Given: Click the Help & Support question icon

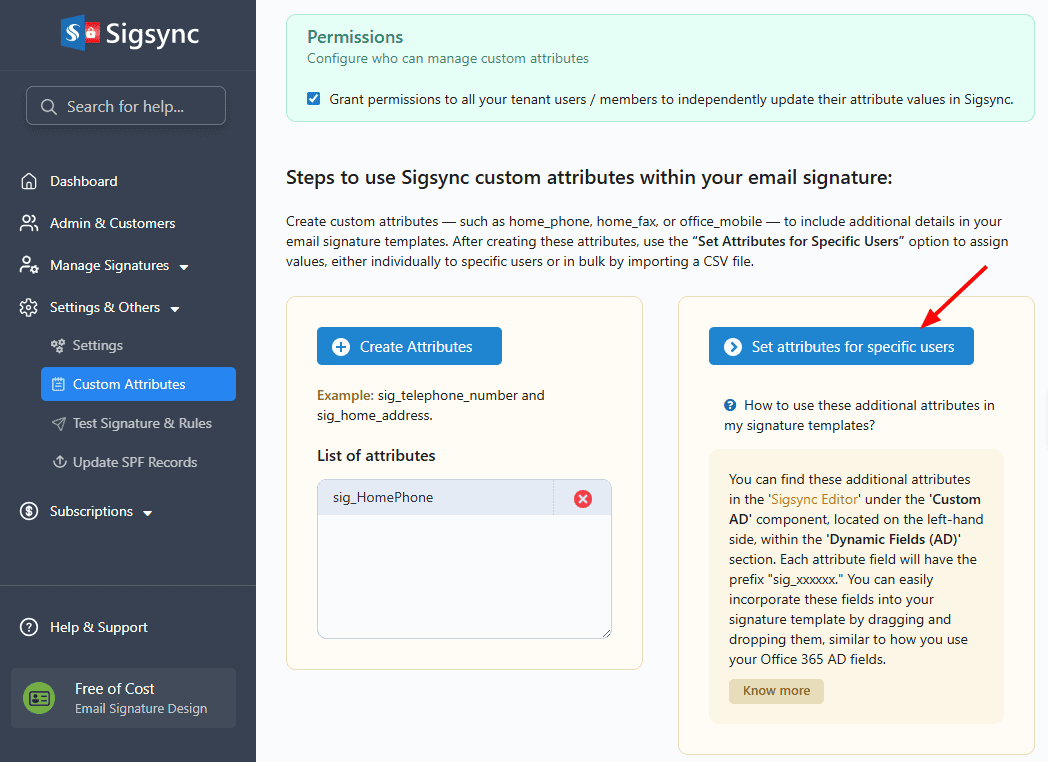Looking at the screenshot, I should point(29,627).
